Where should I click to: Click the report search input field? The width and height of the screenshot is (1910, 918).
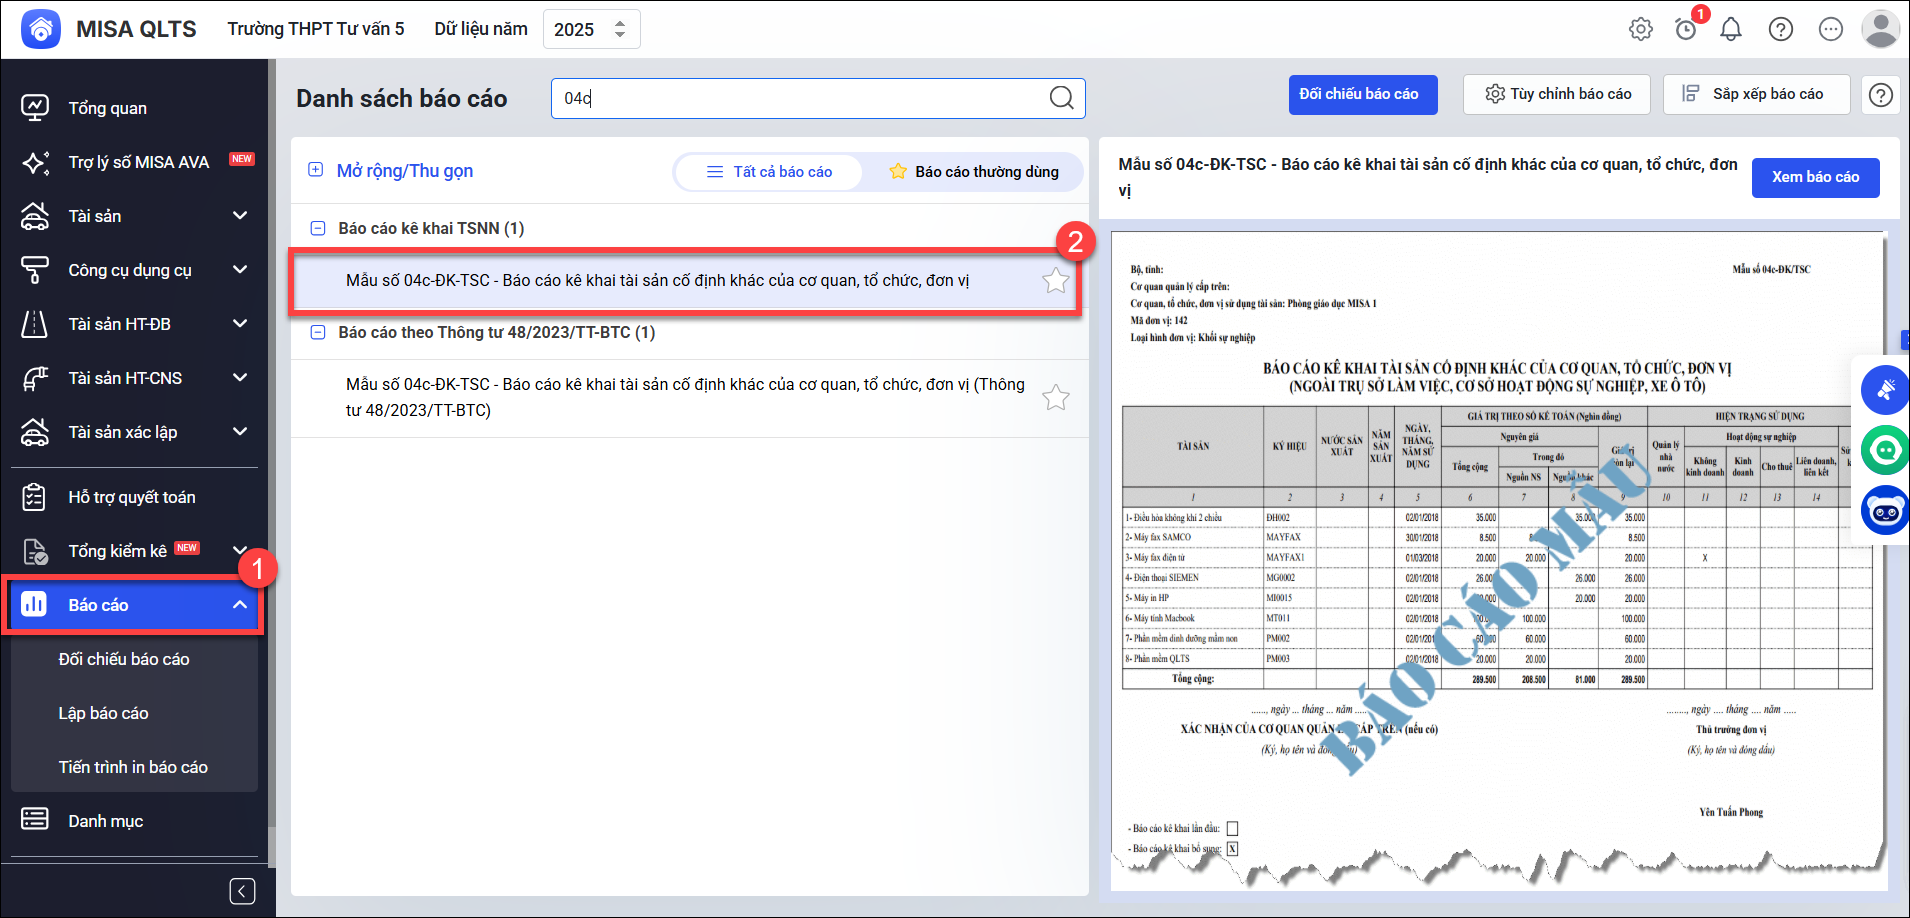coord(800,98)
